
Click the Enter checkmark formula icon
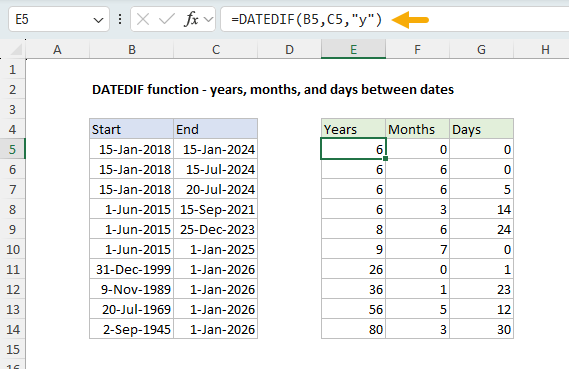[x=167, y=19]
